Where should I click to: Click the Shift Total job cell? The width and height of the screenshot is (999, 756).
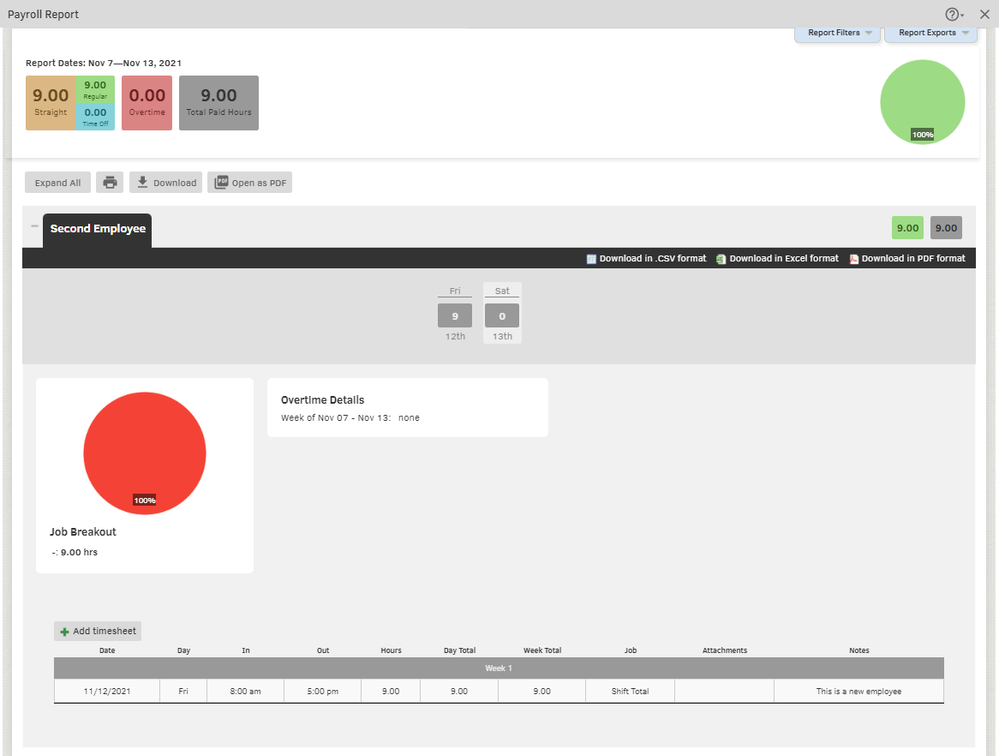(x=630, y=691)
